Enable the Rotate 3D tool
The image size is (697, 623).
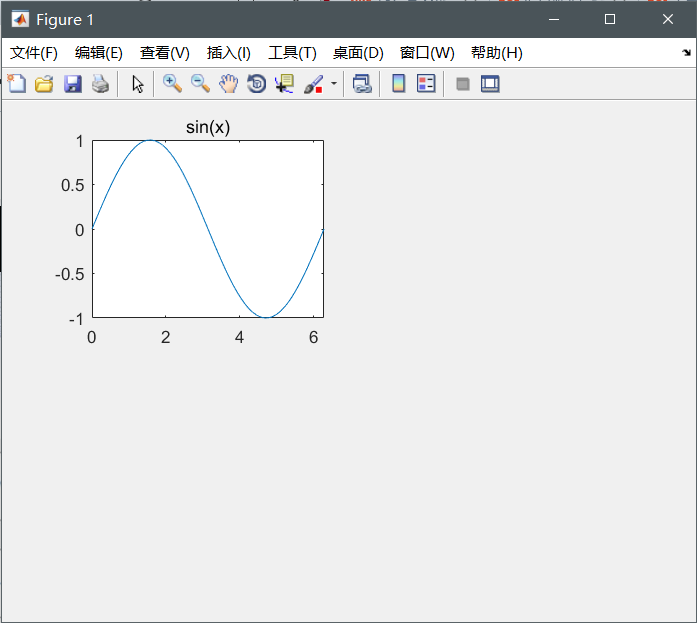click(256, 84)
